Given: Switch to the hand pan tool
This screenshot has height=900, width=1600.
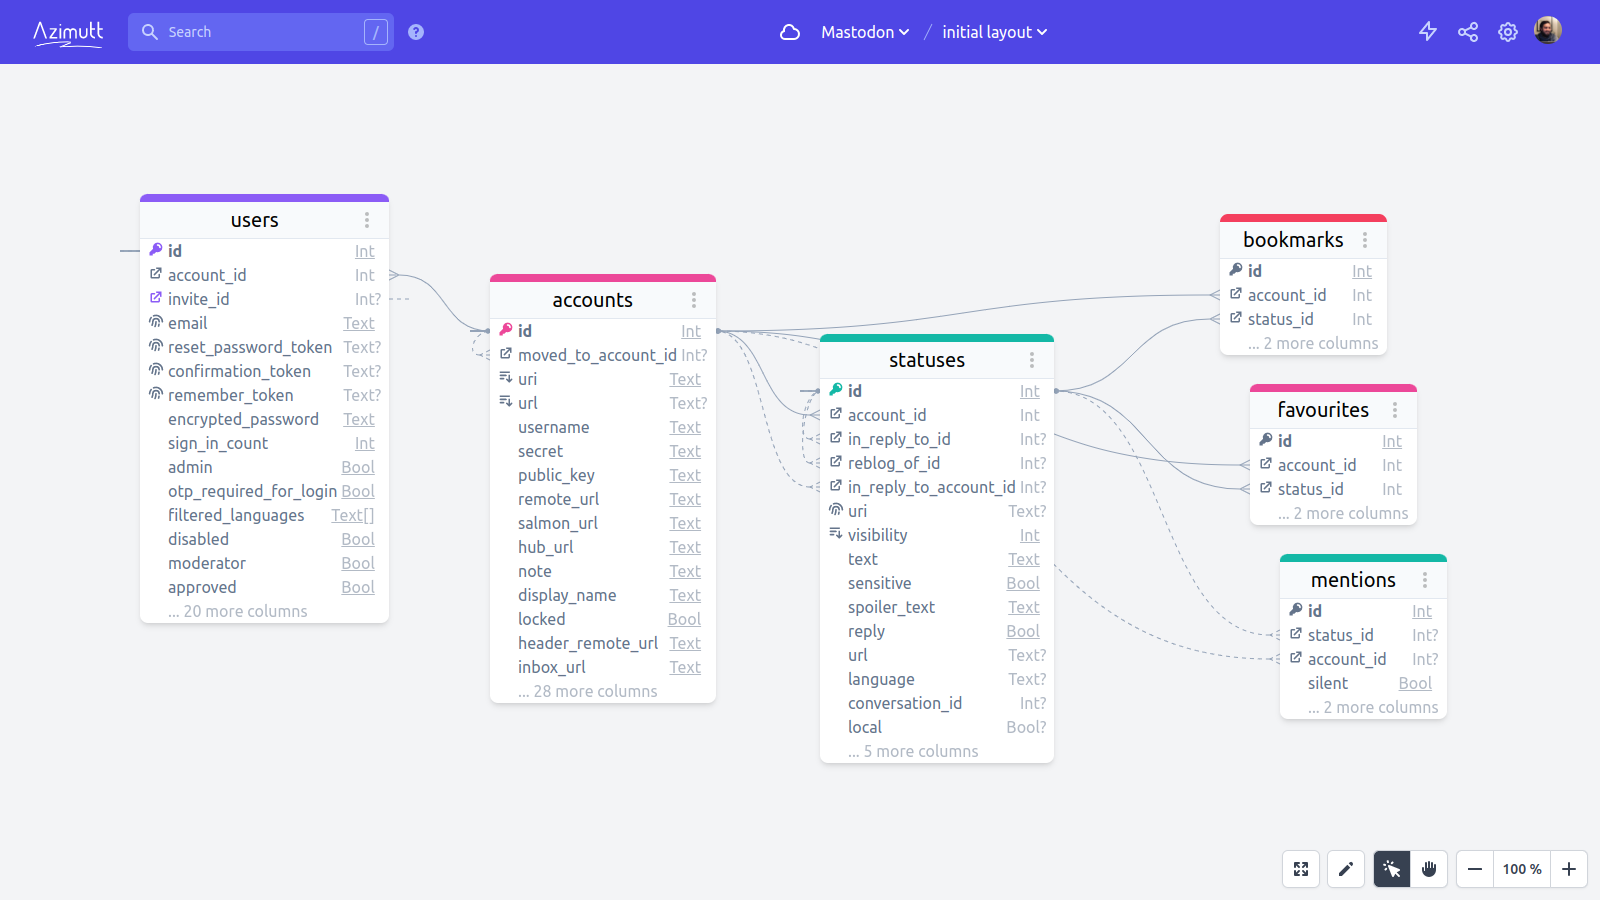Looking at the screenshot, I should (1429, 869).
